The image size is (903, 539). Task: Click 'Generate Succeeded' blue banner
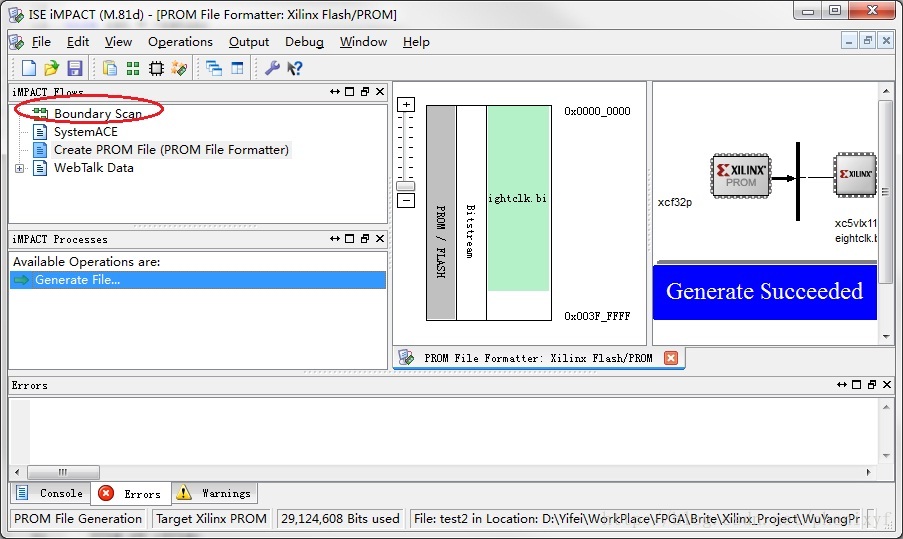coord(765,292)
